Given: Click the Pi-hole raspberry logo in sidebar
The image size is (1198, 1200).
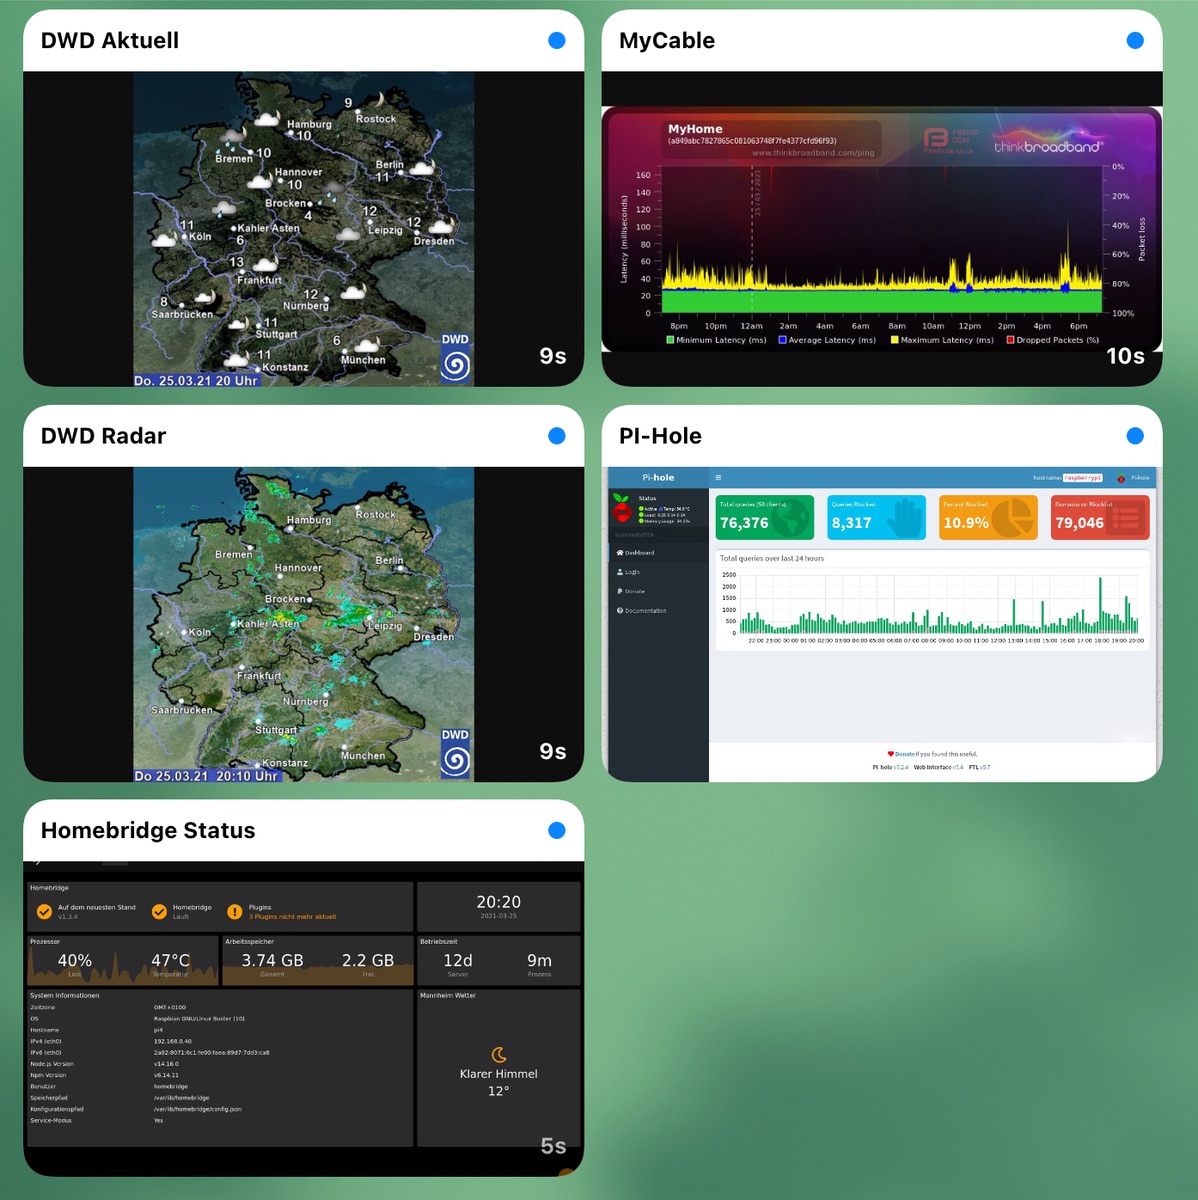Looking at the screenshot, I should coord(622,509).
